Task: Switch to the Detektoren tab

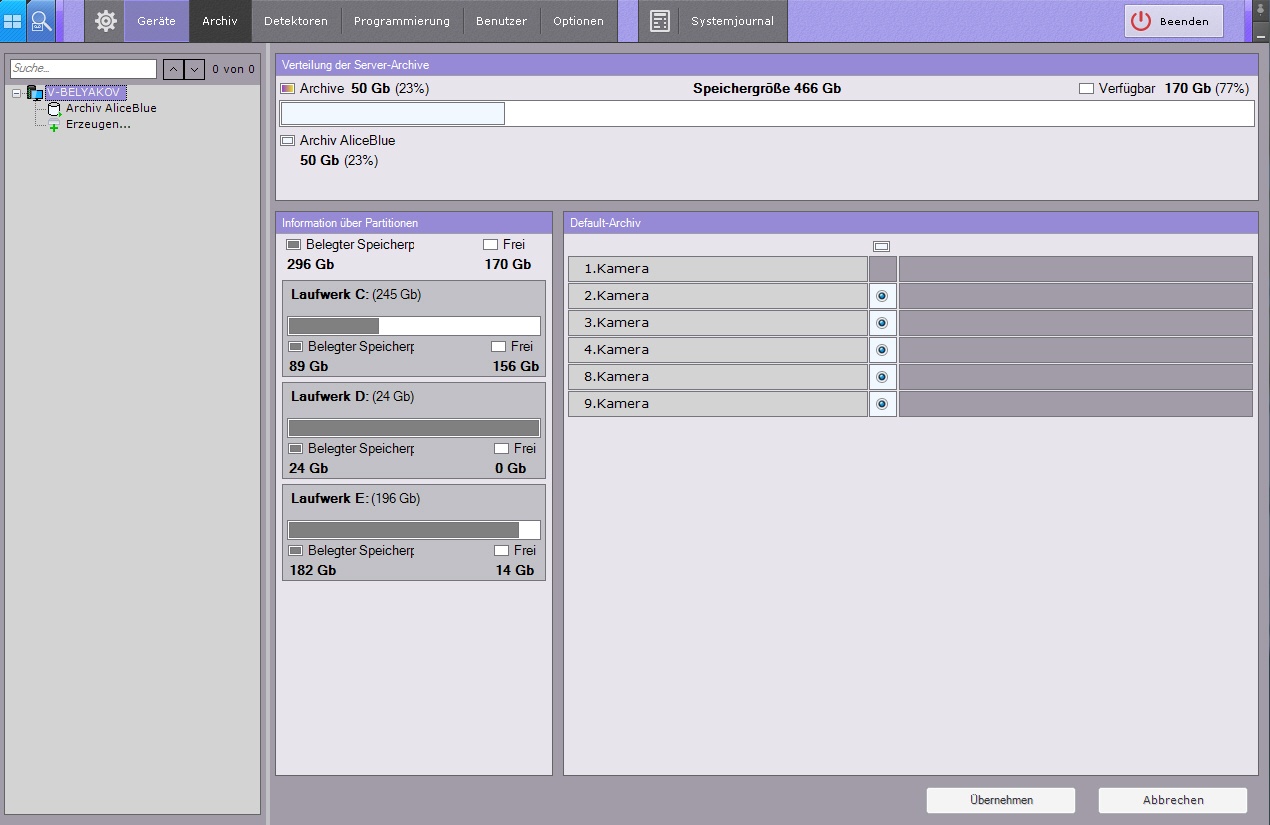Action: (295, 21)
